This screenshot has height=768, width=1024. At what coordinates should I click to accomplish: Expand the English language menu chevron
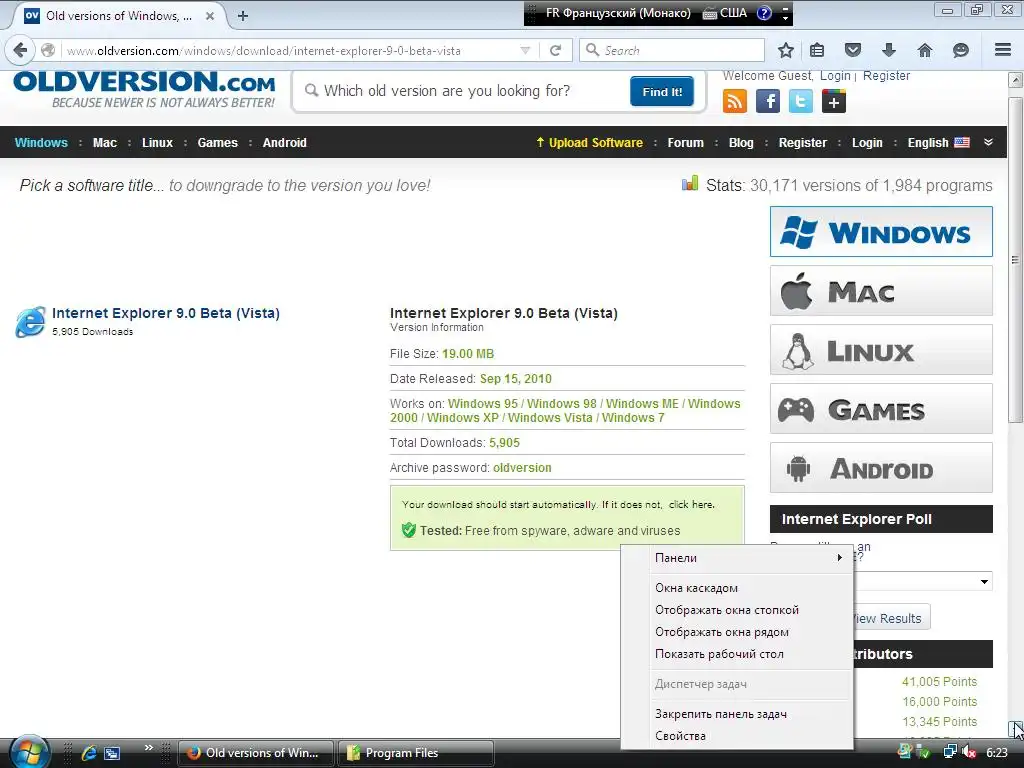coord(988,142)
